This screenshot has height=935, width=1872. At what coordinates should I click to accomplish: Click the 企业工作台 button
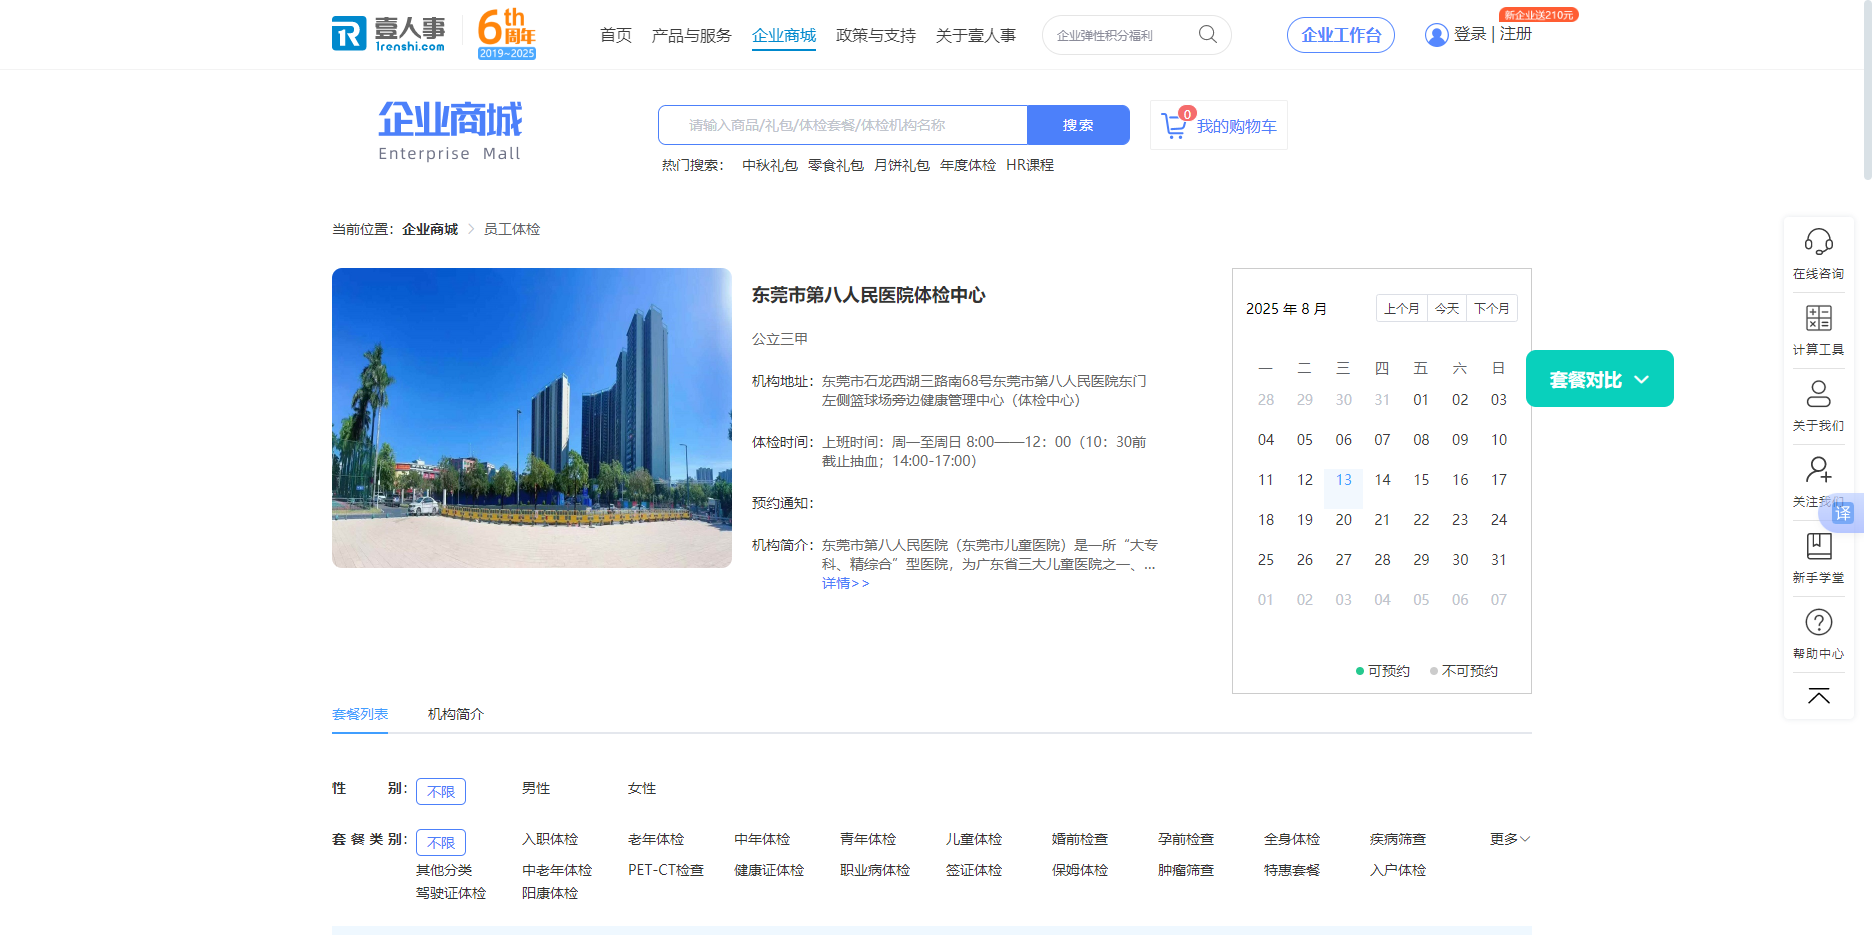point(1341,35)
